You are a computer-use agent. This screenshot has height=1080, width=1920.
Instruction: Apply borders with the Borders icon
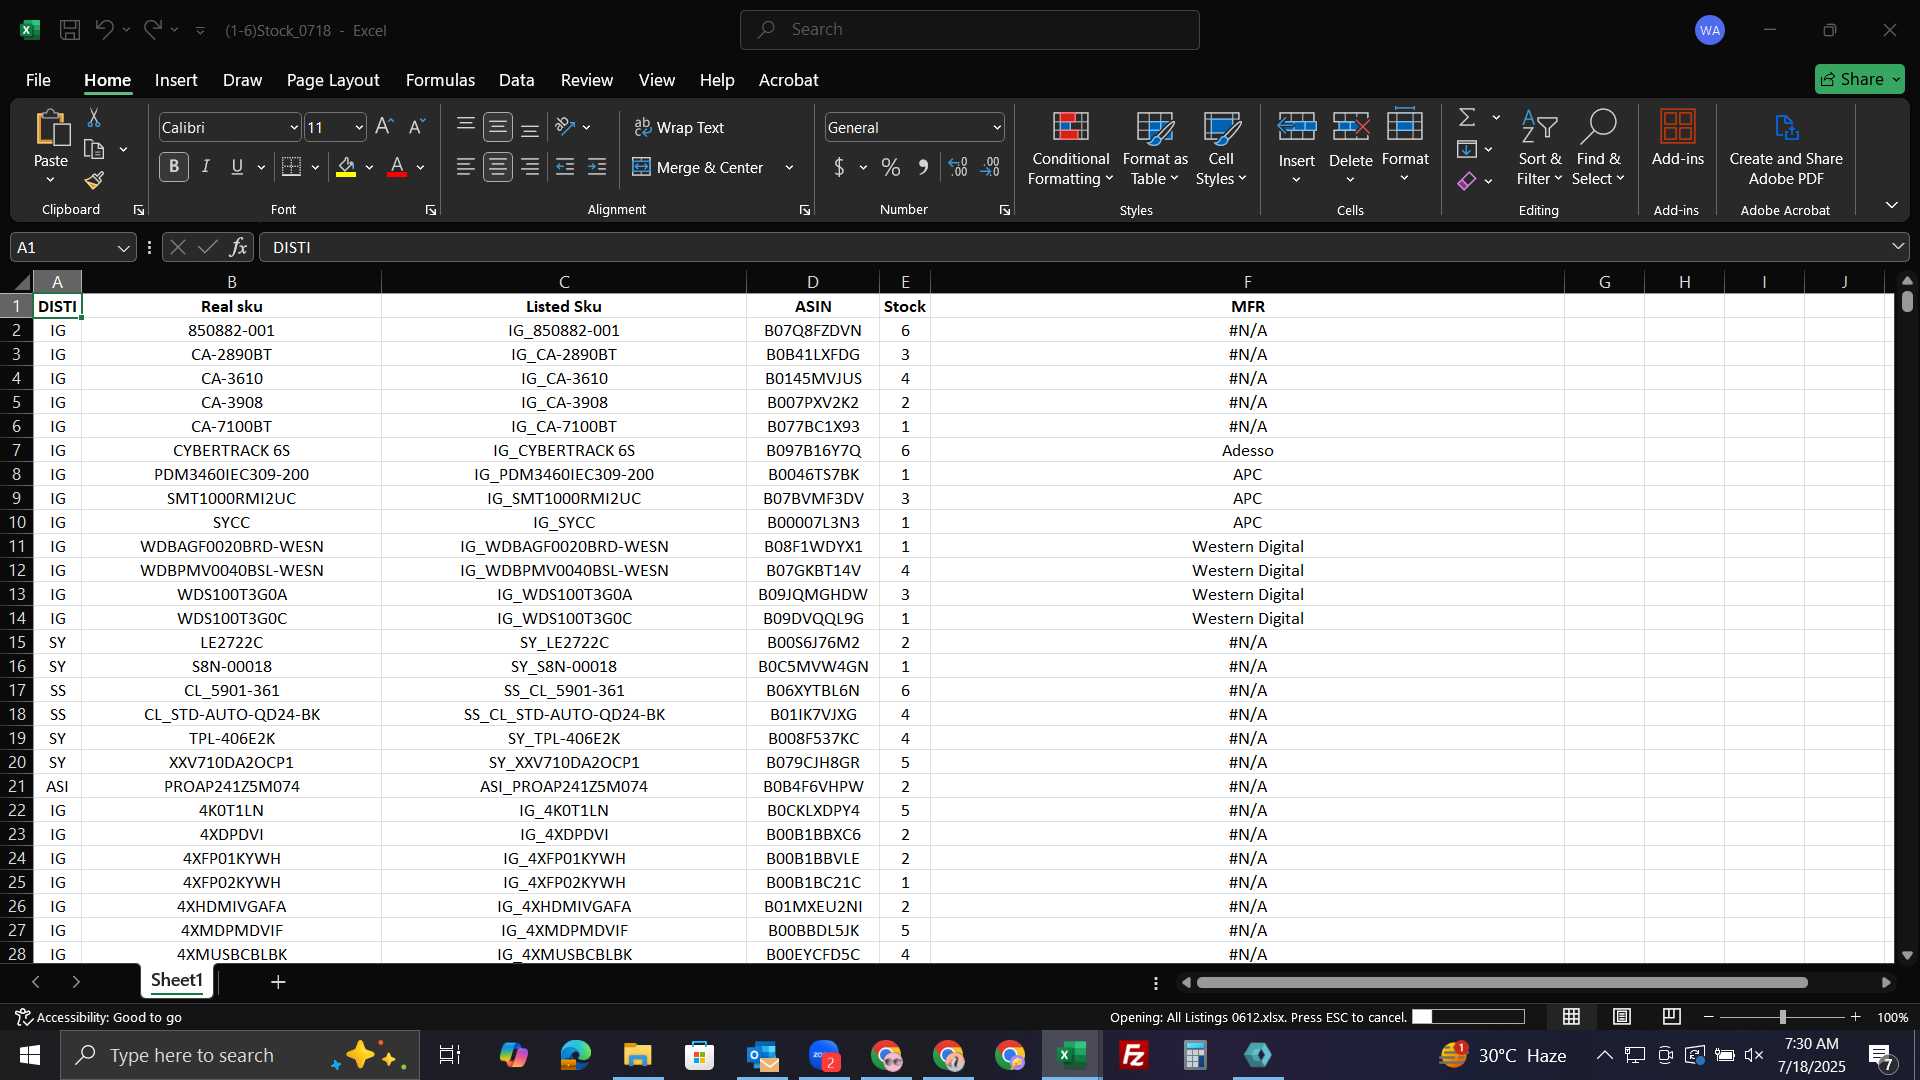[291, 167]
